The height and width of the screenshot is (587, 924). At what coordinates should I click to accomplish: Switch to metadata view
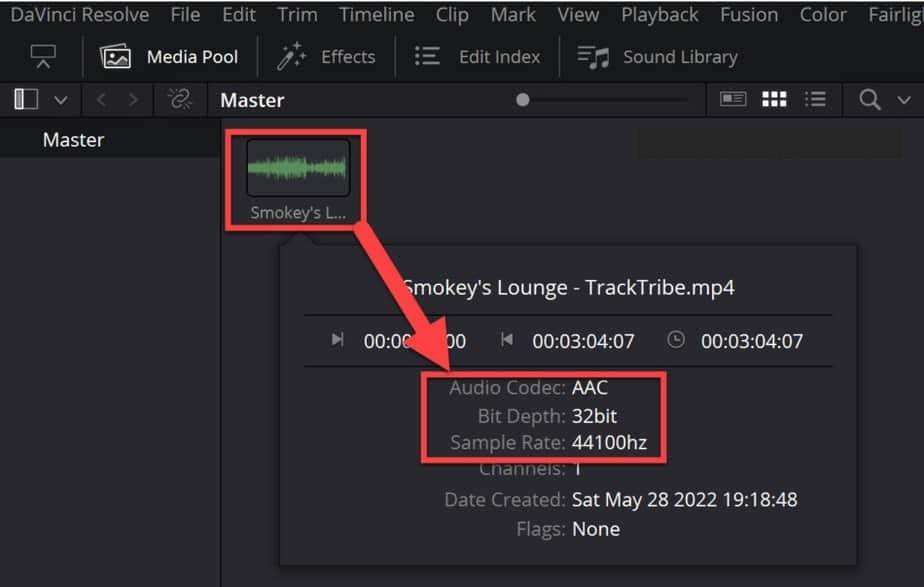click(732, 99)
